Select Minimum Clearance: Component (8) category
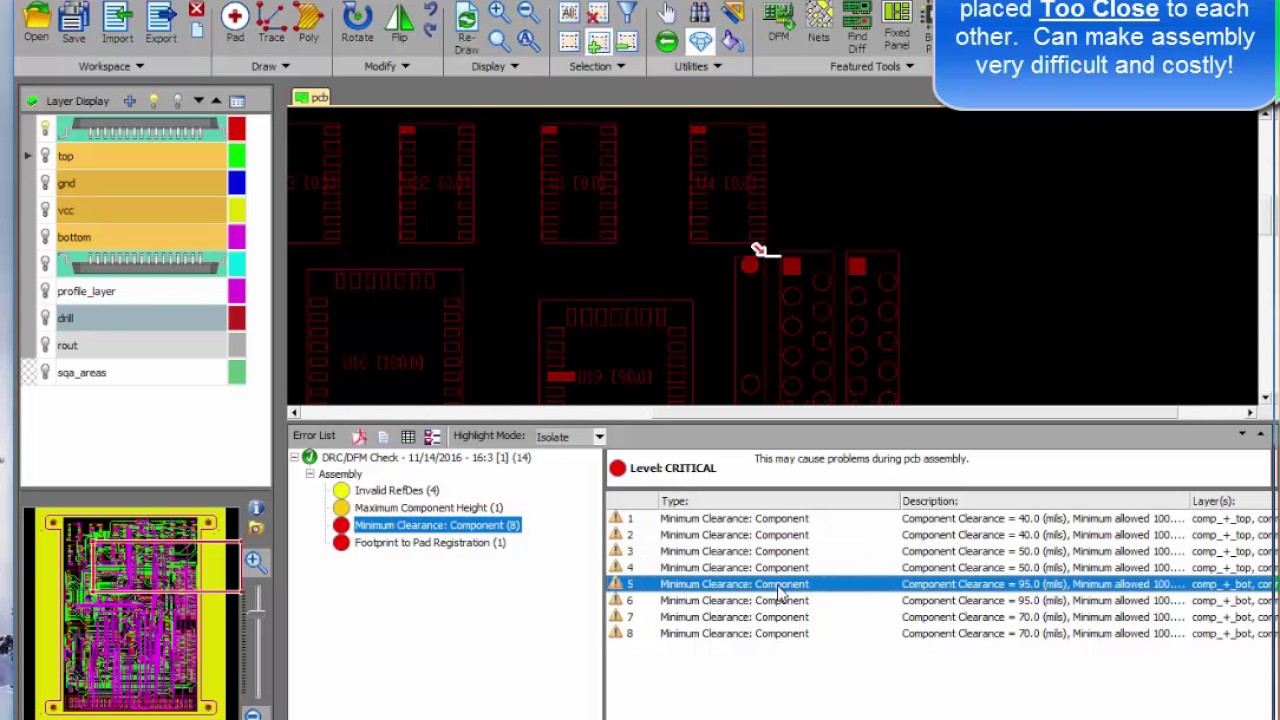 437,525
